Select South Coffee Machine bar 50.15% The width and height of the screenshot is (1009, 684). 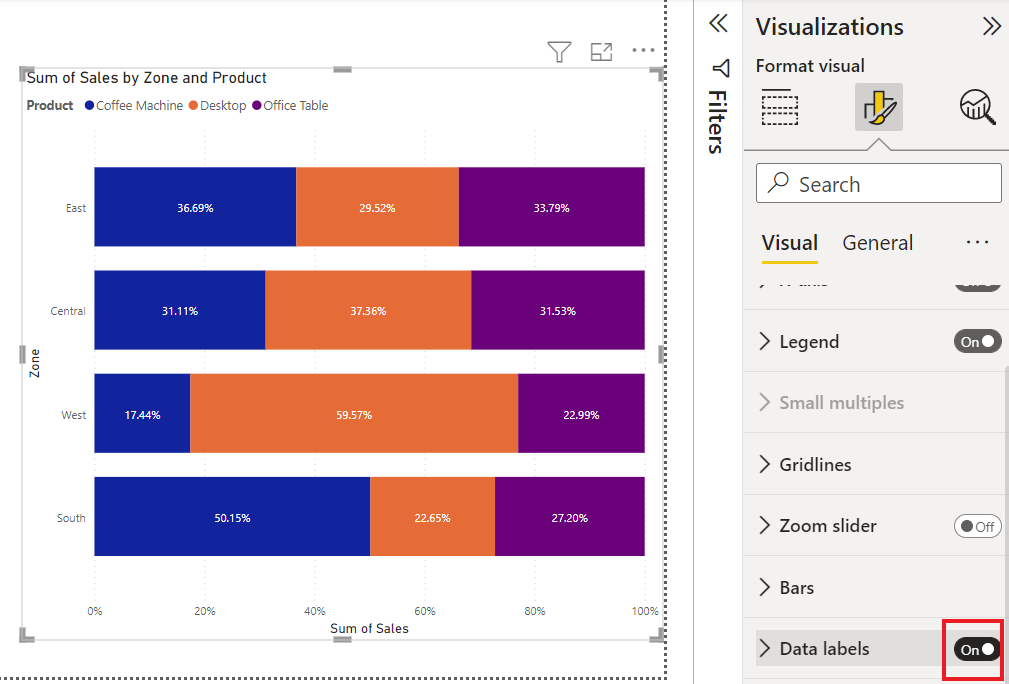click(x=232, y=517)
